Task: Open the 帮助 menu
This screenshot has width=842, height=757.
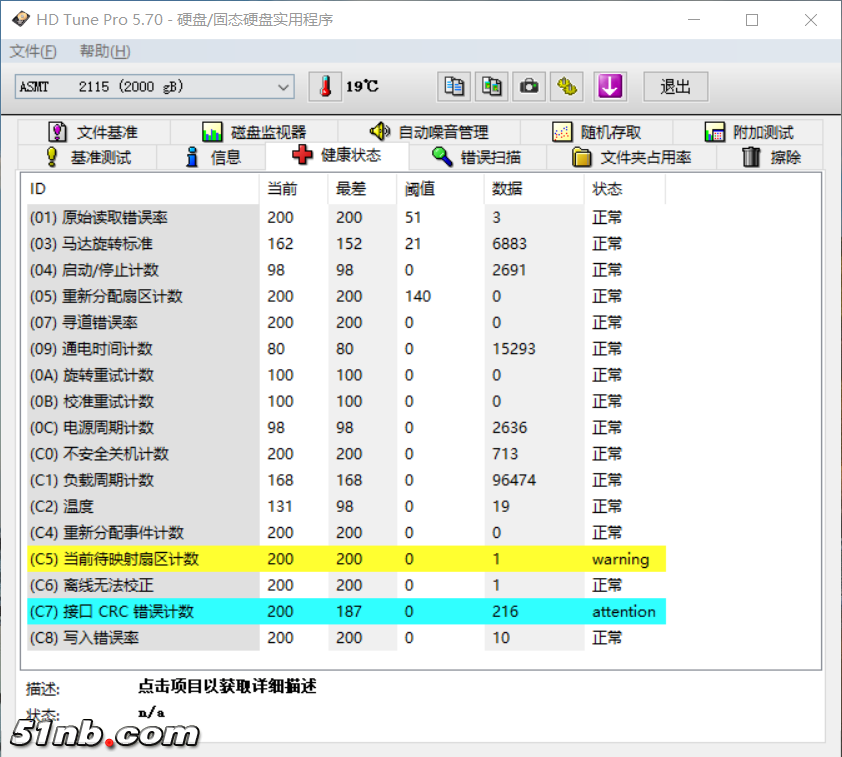Action: click(105, 51)
